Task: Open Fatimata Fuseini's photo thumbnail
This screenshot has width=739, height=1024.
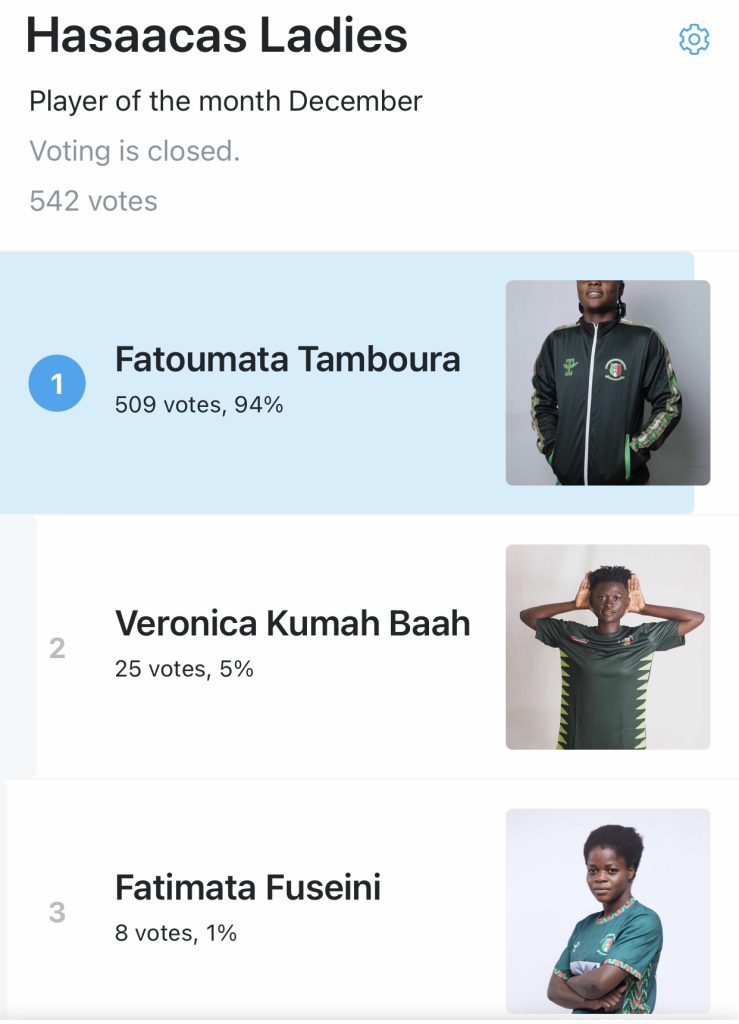Action: point(608,911)
